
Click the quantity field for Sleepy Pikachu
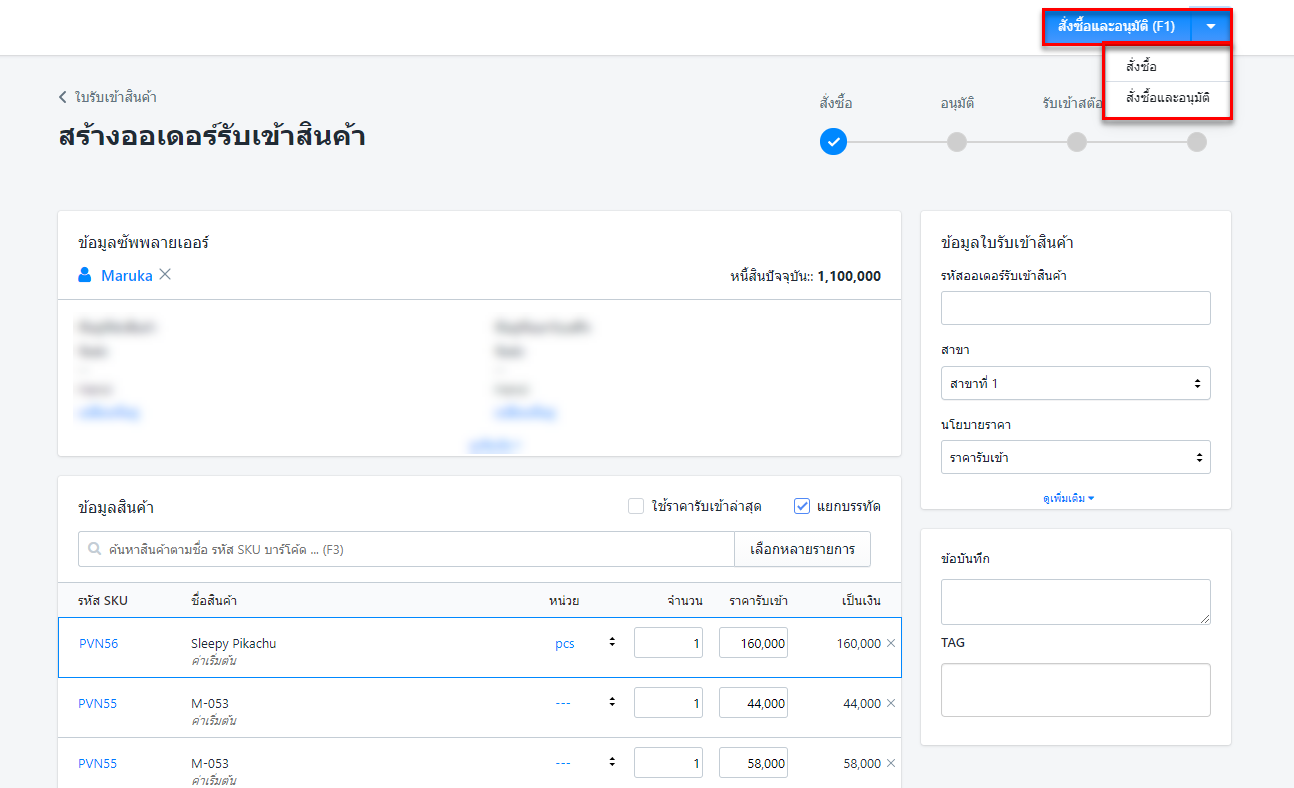tap(668, 643)
